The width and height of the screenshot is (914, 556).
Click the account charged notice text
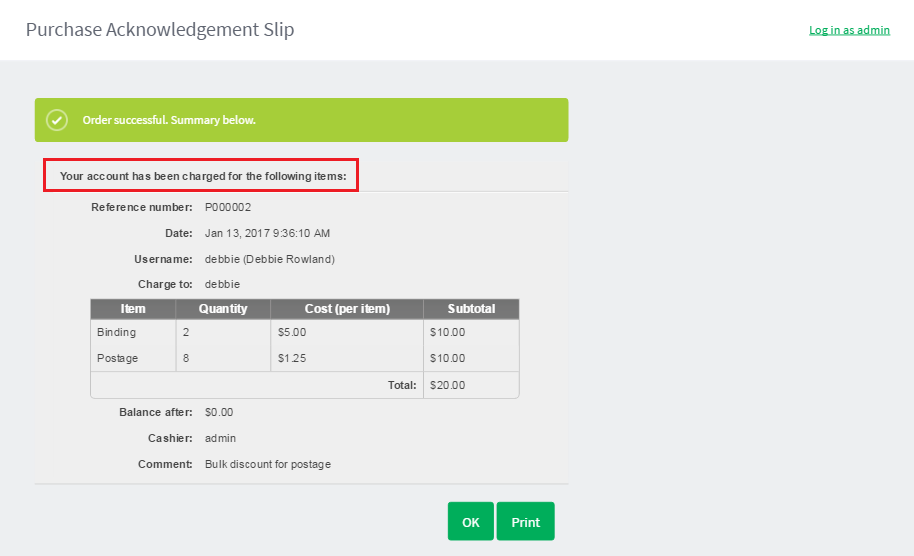point(203,176)
